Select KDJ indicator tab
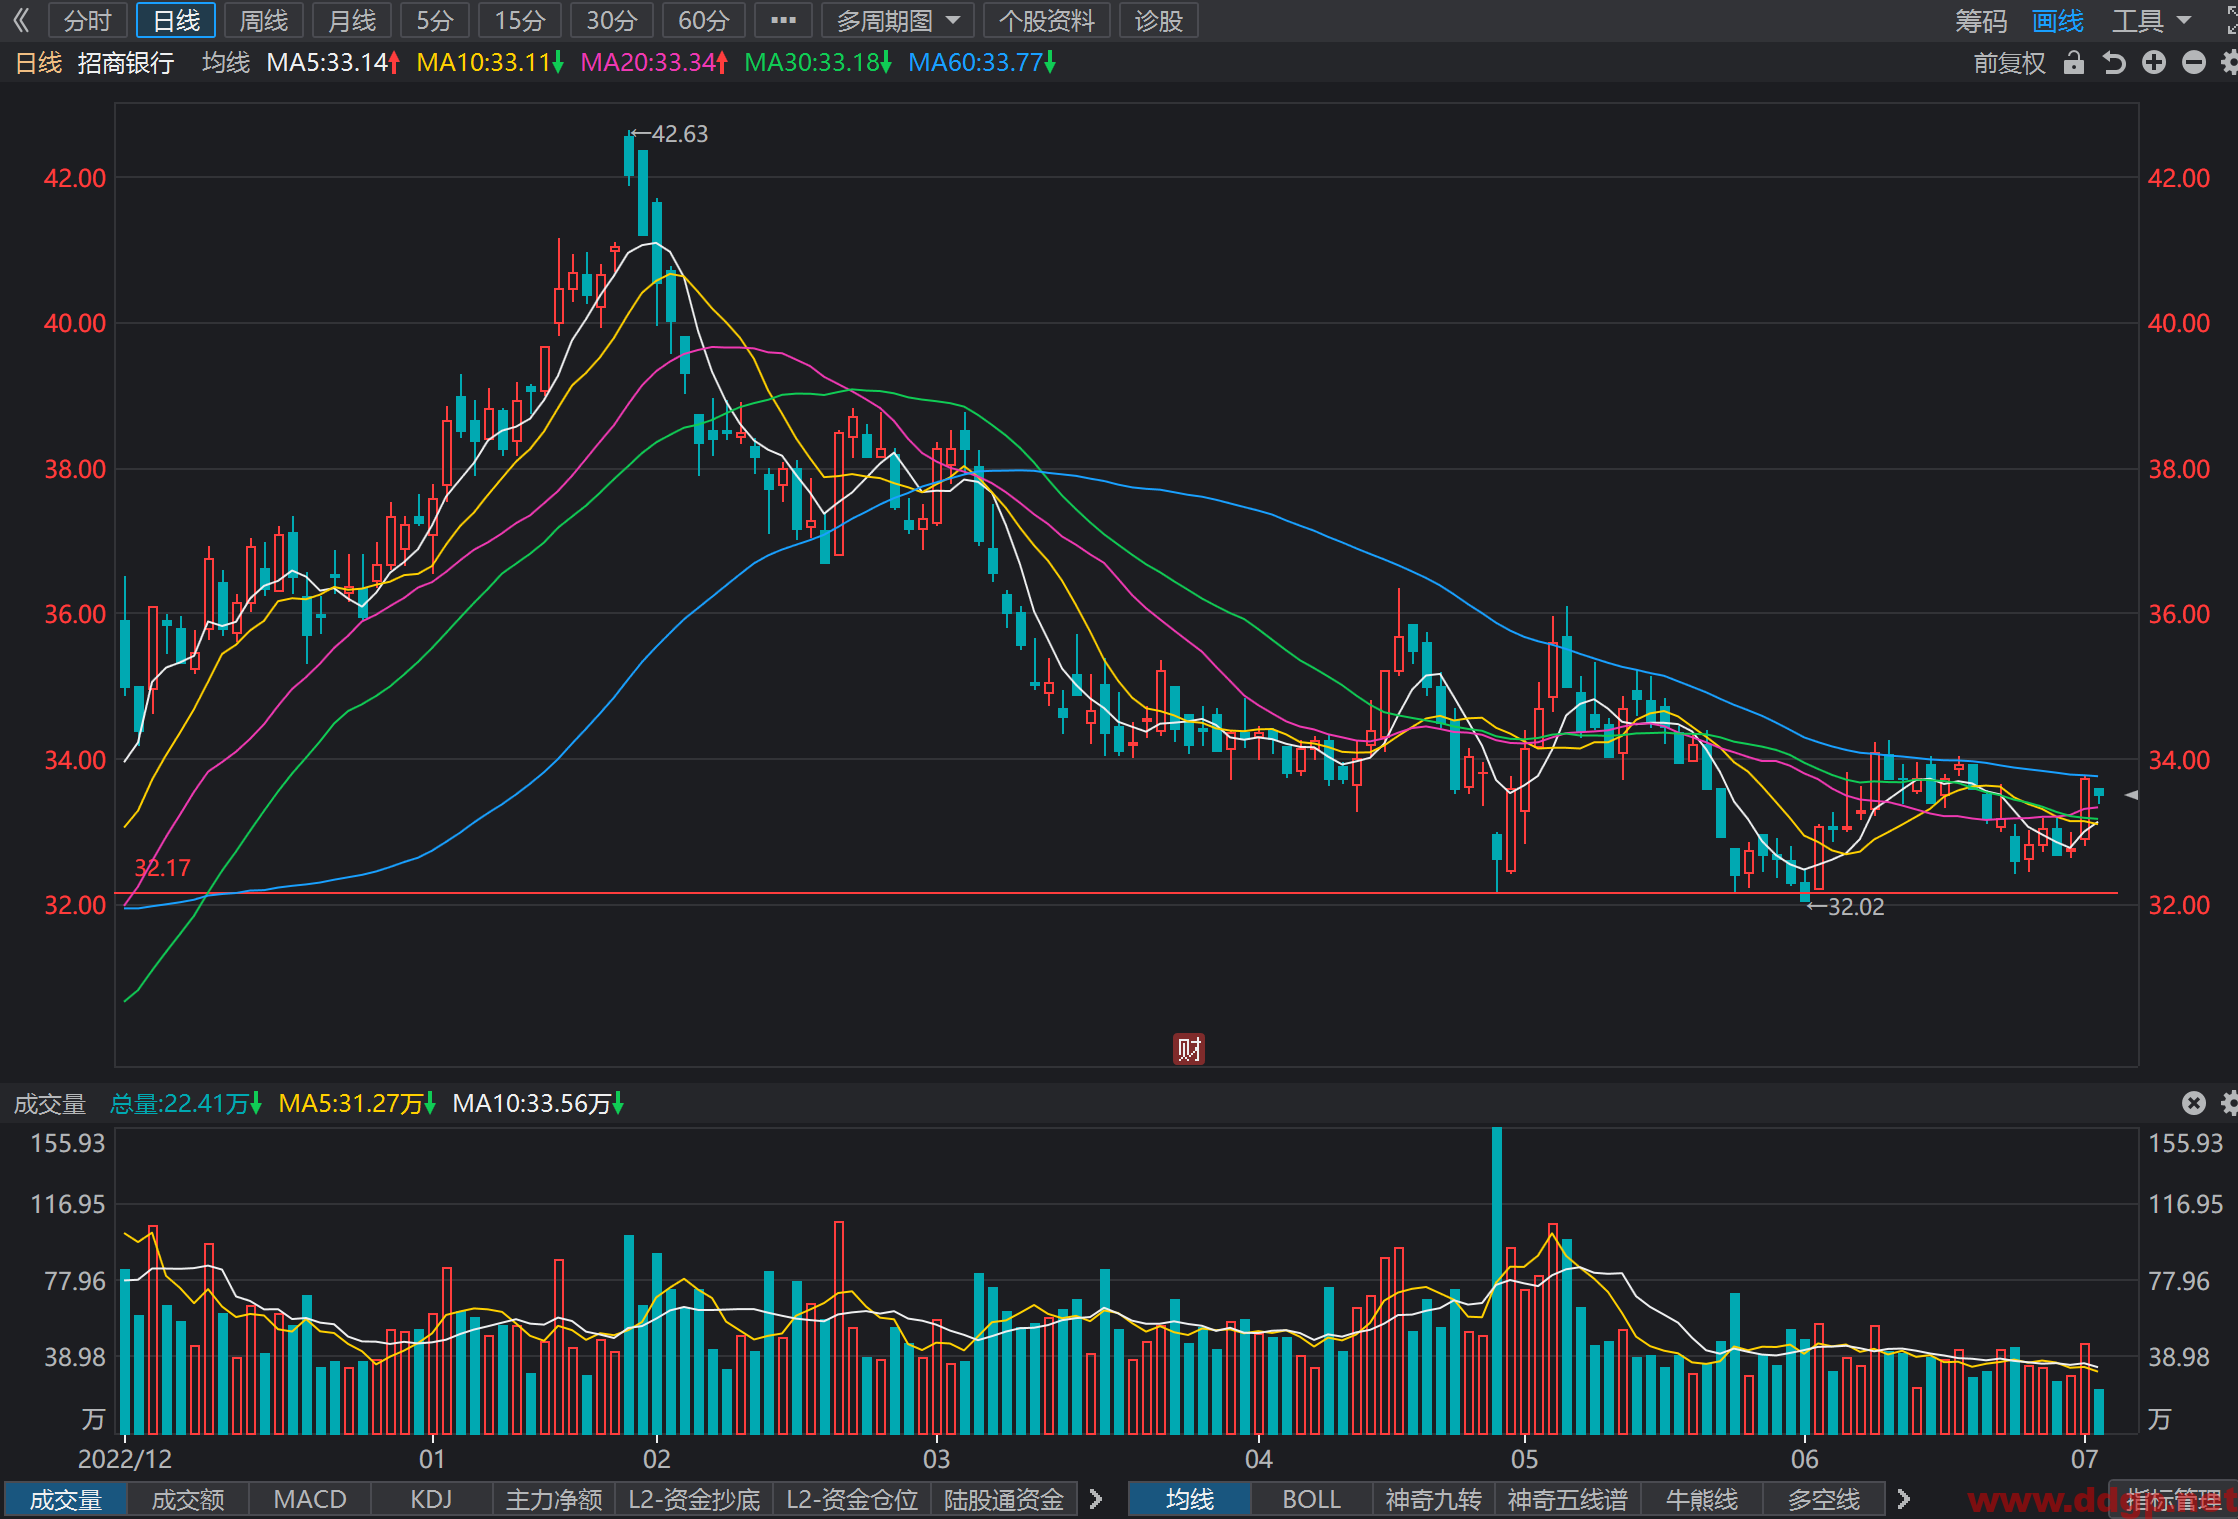The width and height of the screenshot is (2238, 1519). (x=432, y=1499)
